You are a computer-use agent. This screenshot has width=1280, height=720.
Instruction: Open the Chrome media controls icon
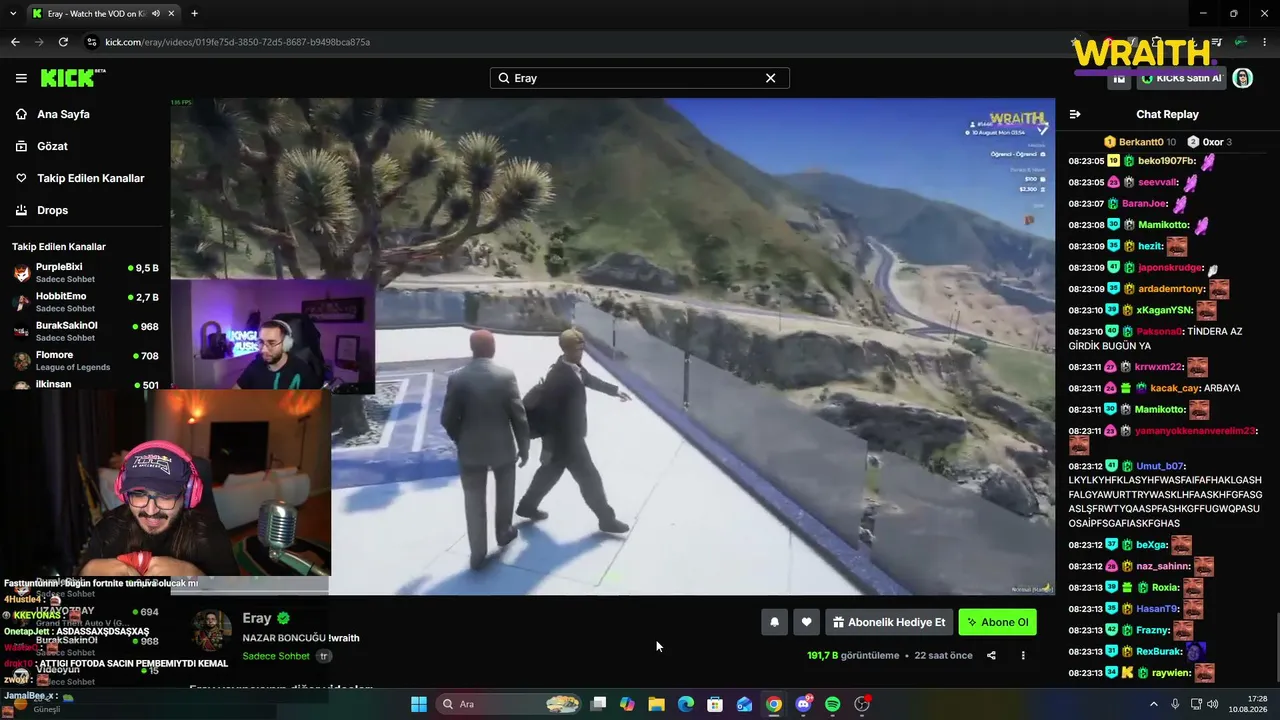tap(1218, 42)
